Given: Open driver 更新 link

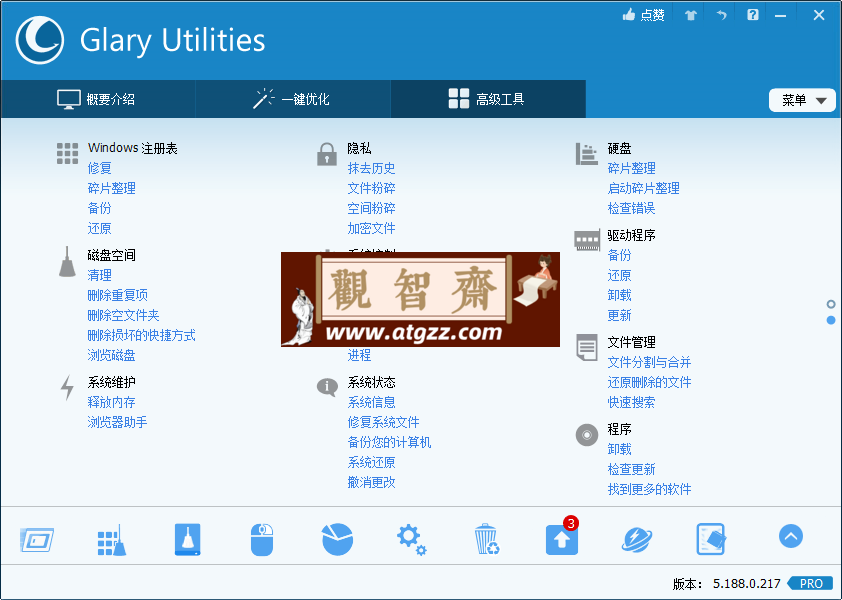Looking at the screenshot, I should (619, 315).
